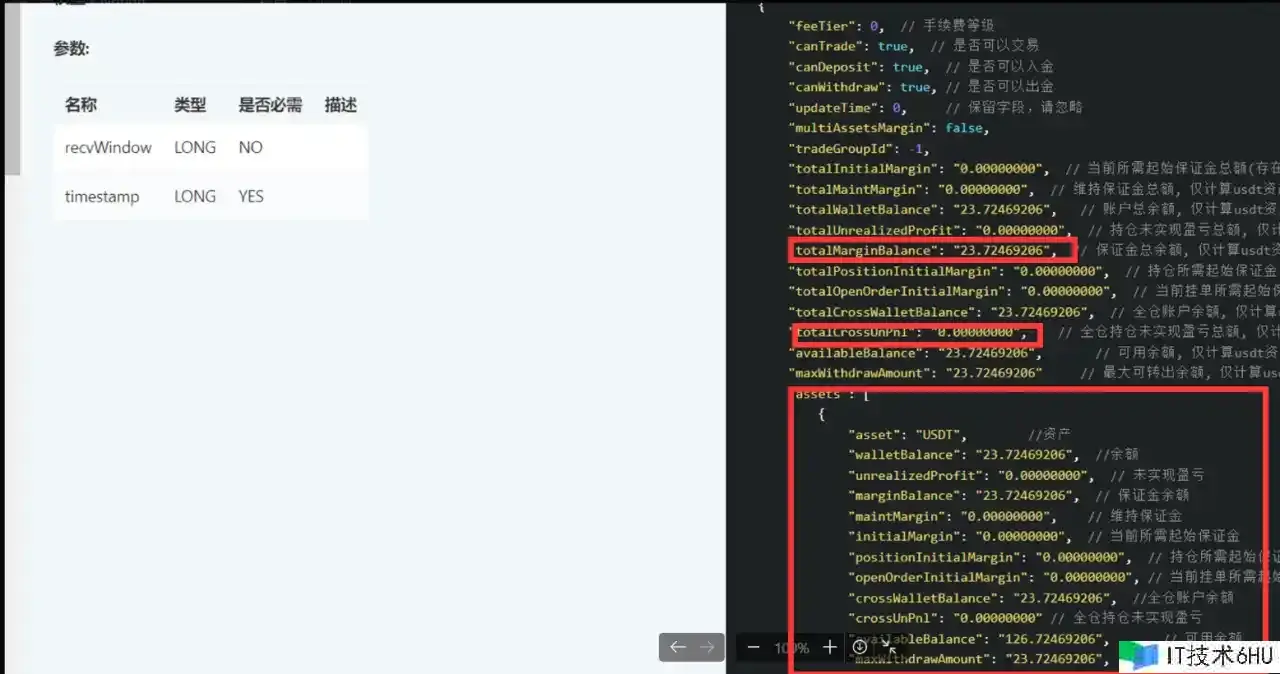Image resolution: width=1280 pixels, height=674 pixels.
Task: Select the timestamp parameter name
Action: click(x=102, y=197)
